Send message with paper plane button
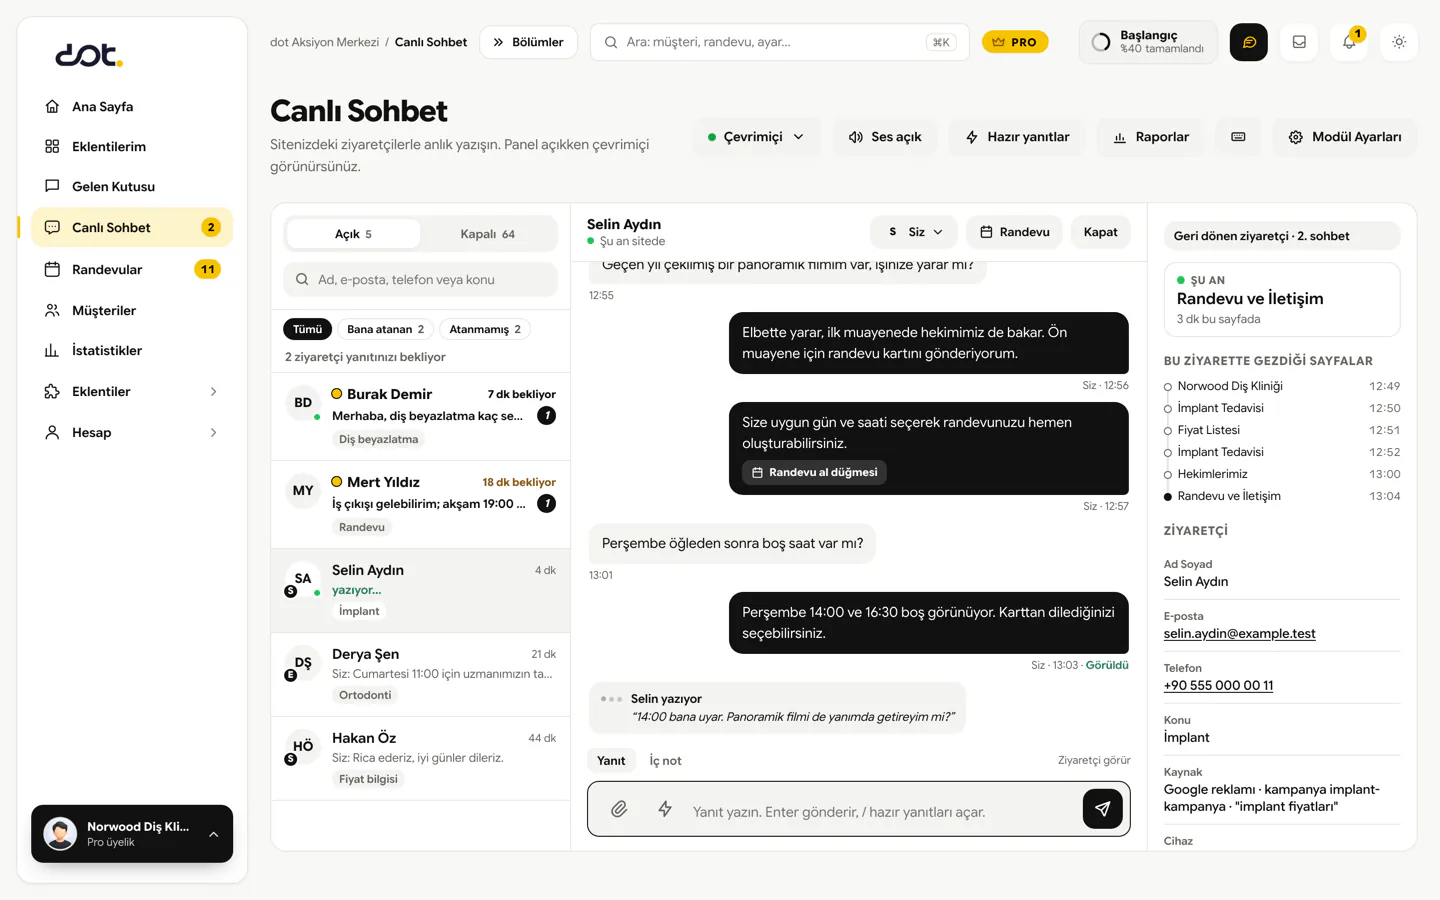This screenshot has width=1440, height=900. 1102,809
